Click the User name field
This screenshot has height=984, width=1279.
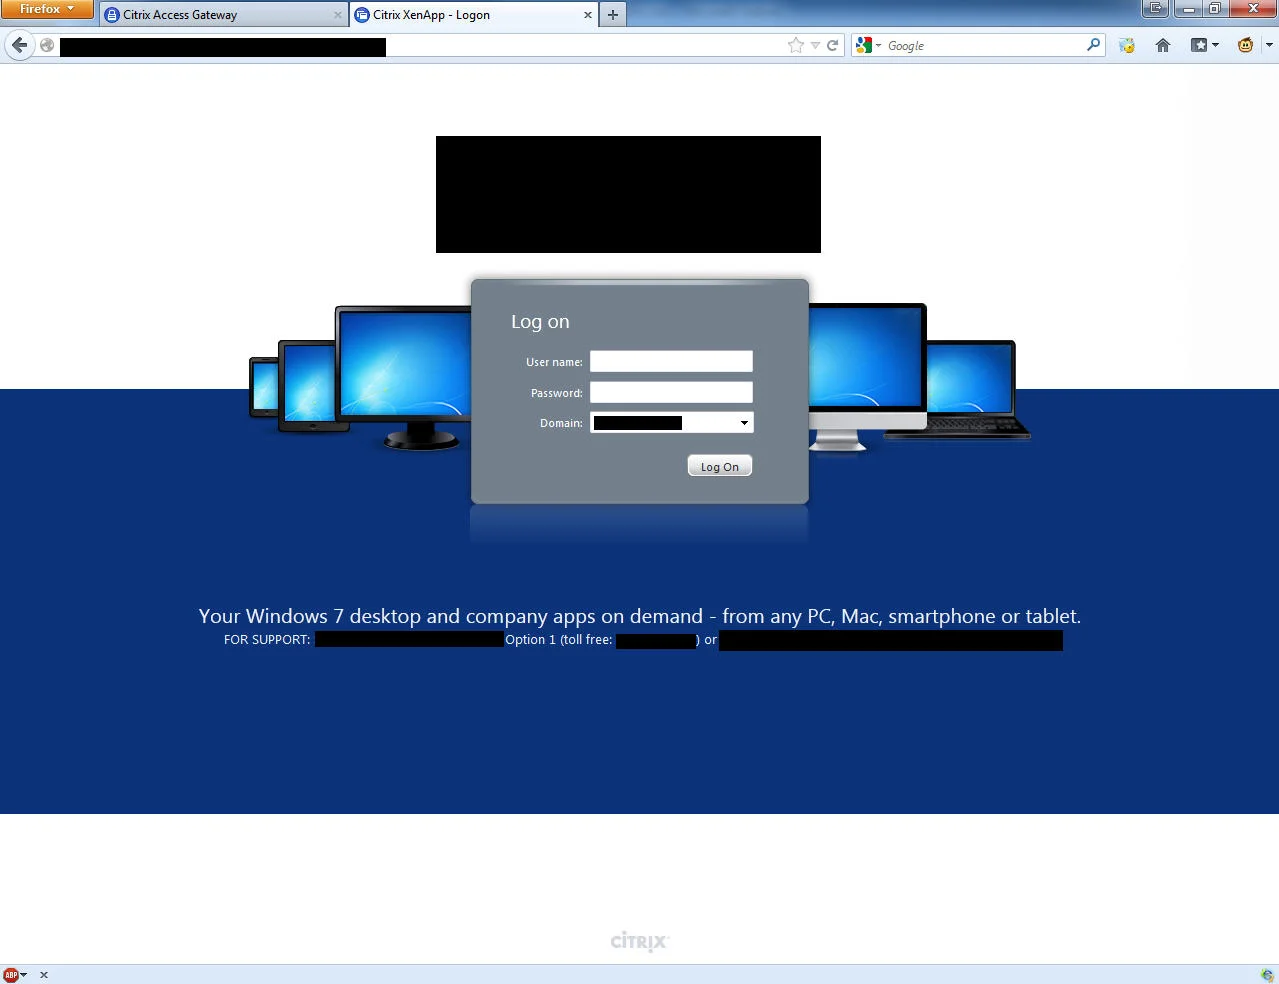coord(671,361)
